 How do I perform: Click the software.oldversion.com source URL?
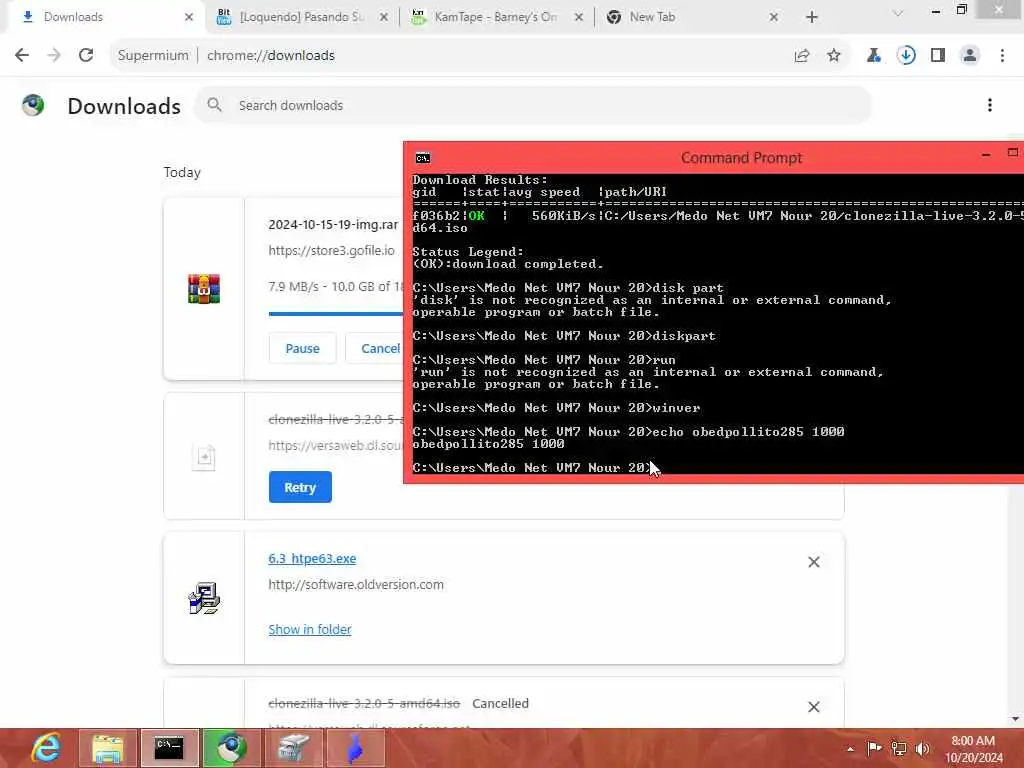(x=356, y=584)
